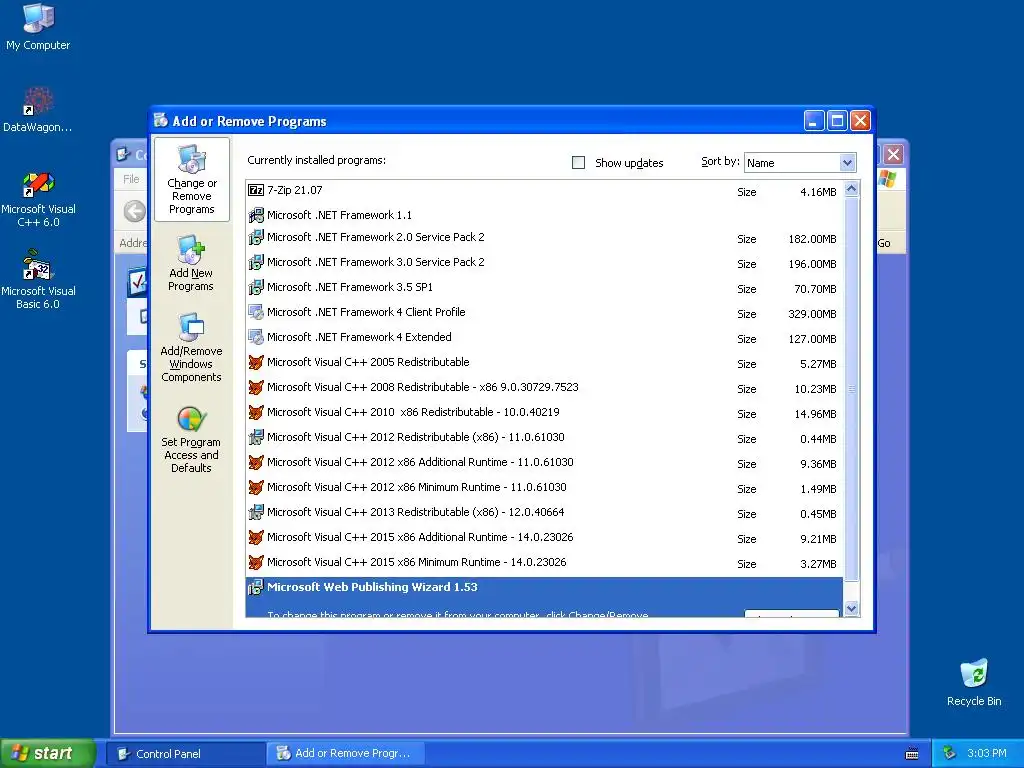The image size is (1024, 768).
Task: Switch to Add or Remove Programs taskbar button
Action: (346, 754)
